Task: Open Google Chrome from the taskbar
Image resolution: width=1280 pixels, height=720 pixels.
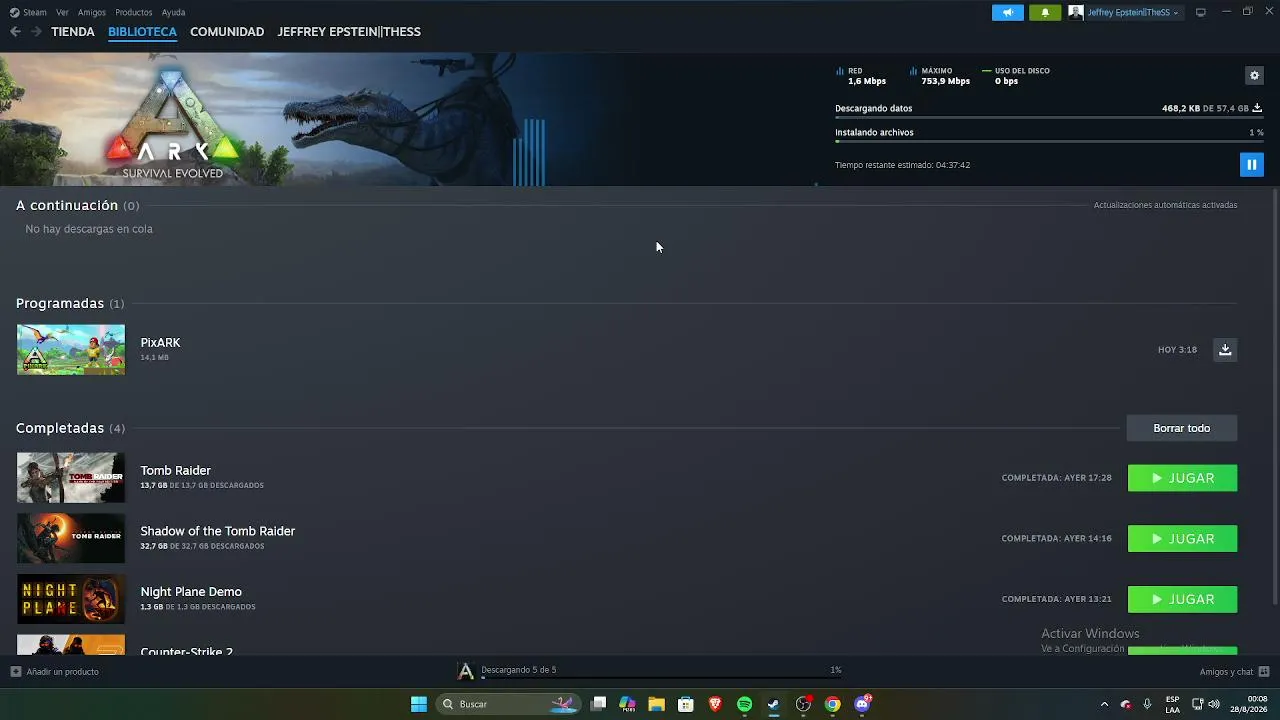Action: point(832,704)
